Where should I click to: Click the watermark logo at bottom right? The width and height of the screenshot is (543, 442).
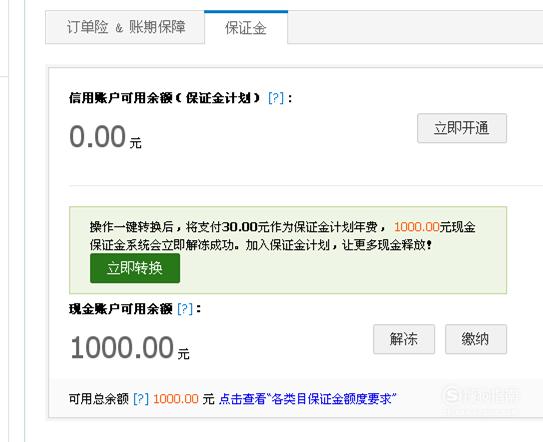[481, 396]
